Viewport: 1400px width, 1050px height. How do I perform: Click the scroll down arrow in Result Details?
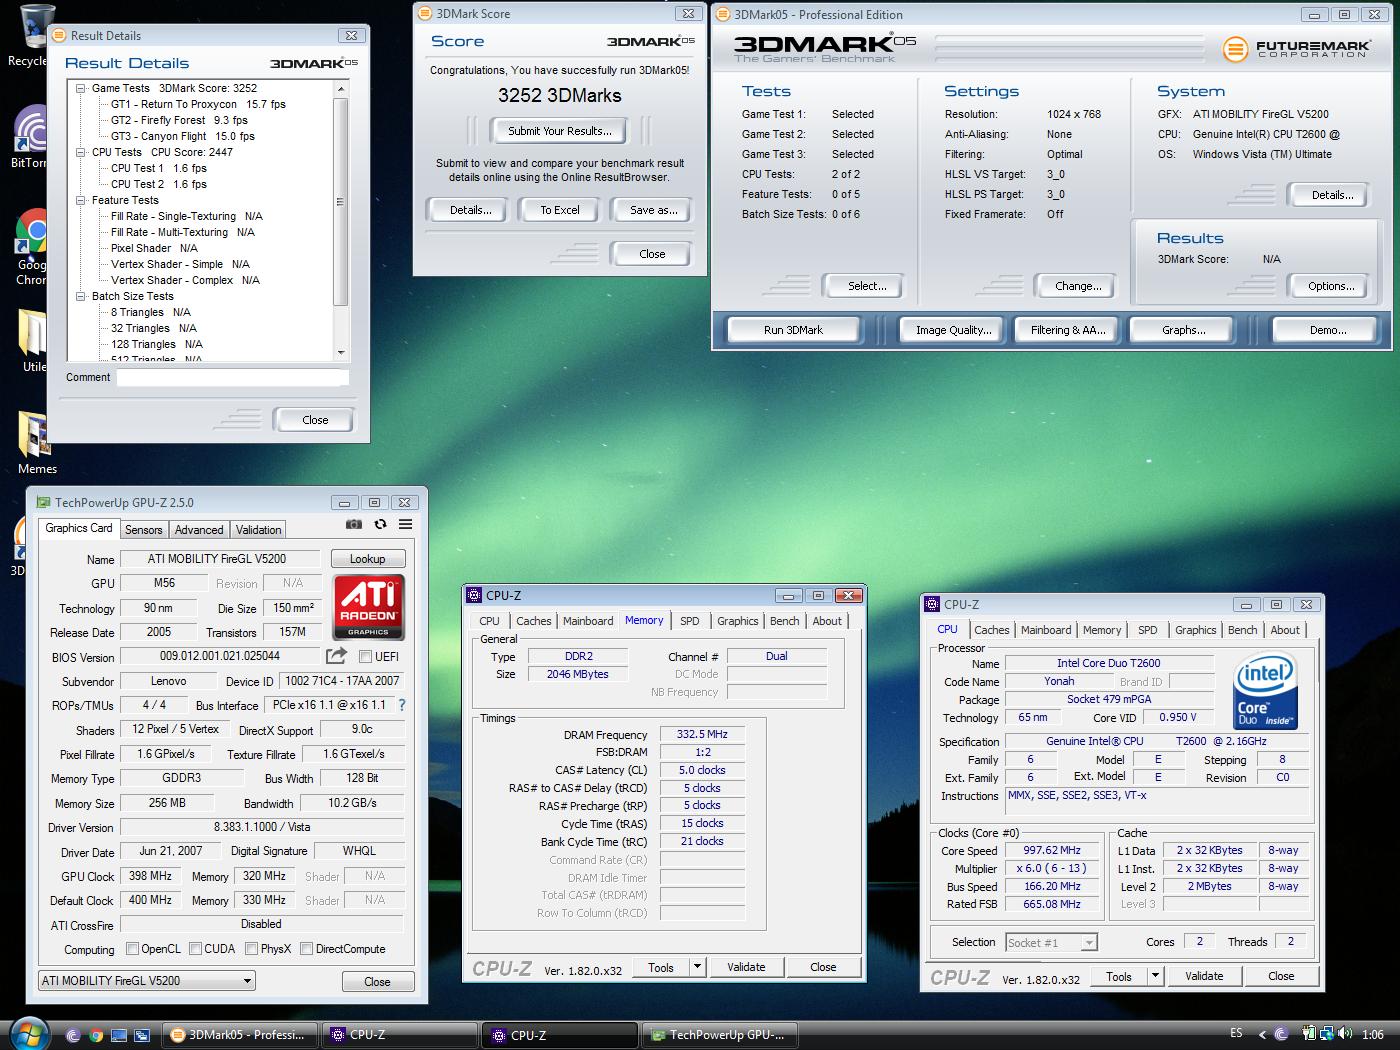point(341,353)
